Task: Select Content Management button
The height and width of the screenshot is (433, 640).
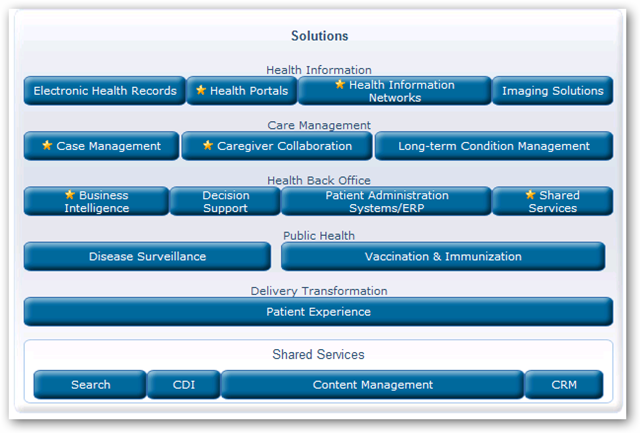Action: click(x=372, y=384)
